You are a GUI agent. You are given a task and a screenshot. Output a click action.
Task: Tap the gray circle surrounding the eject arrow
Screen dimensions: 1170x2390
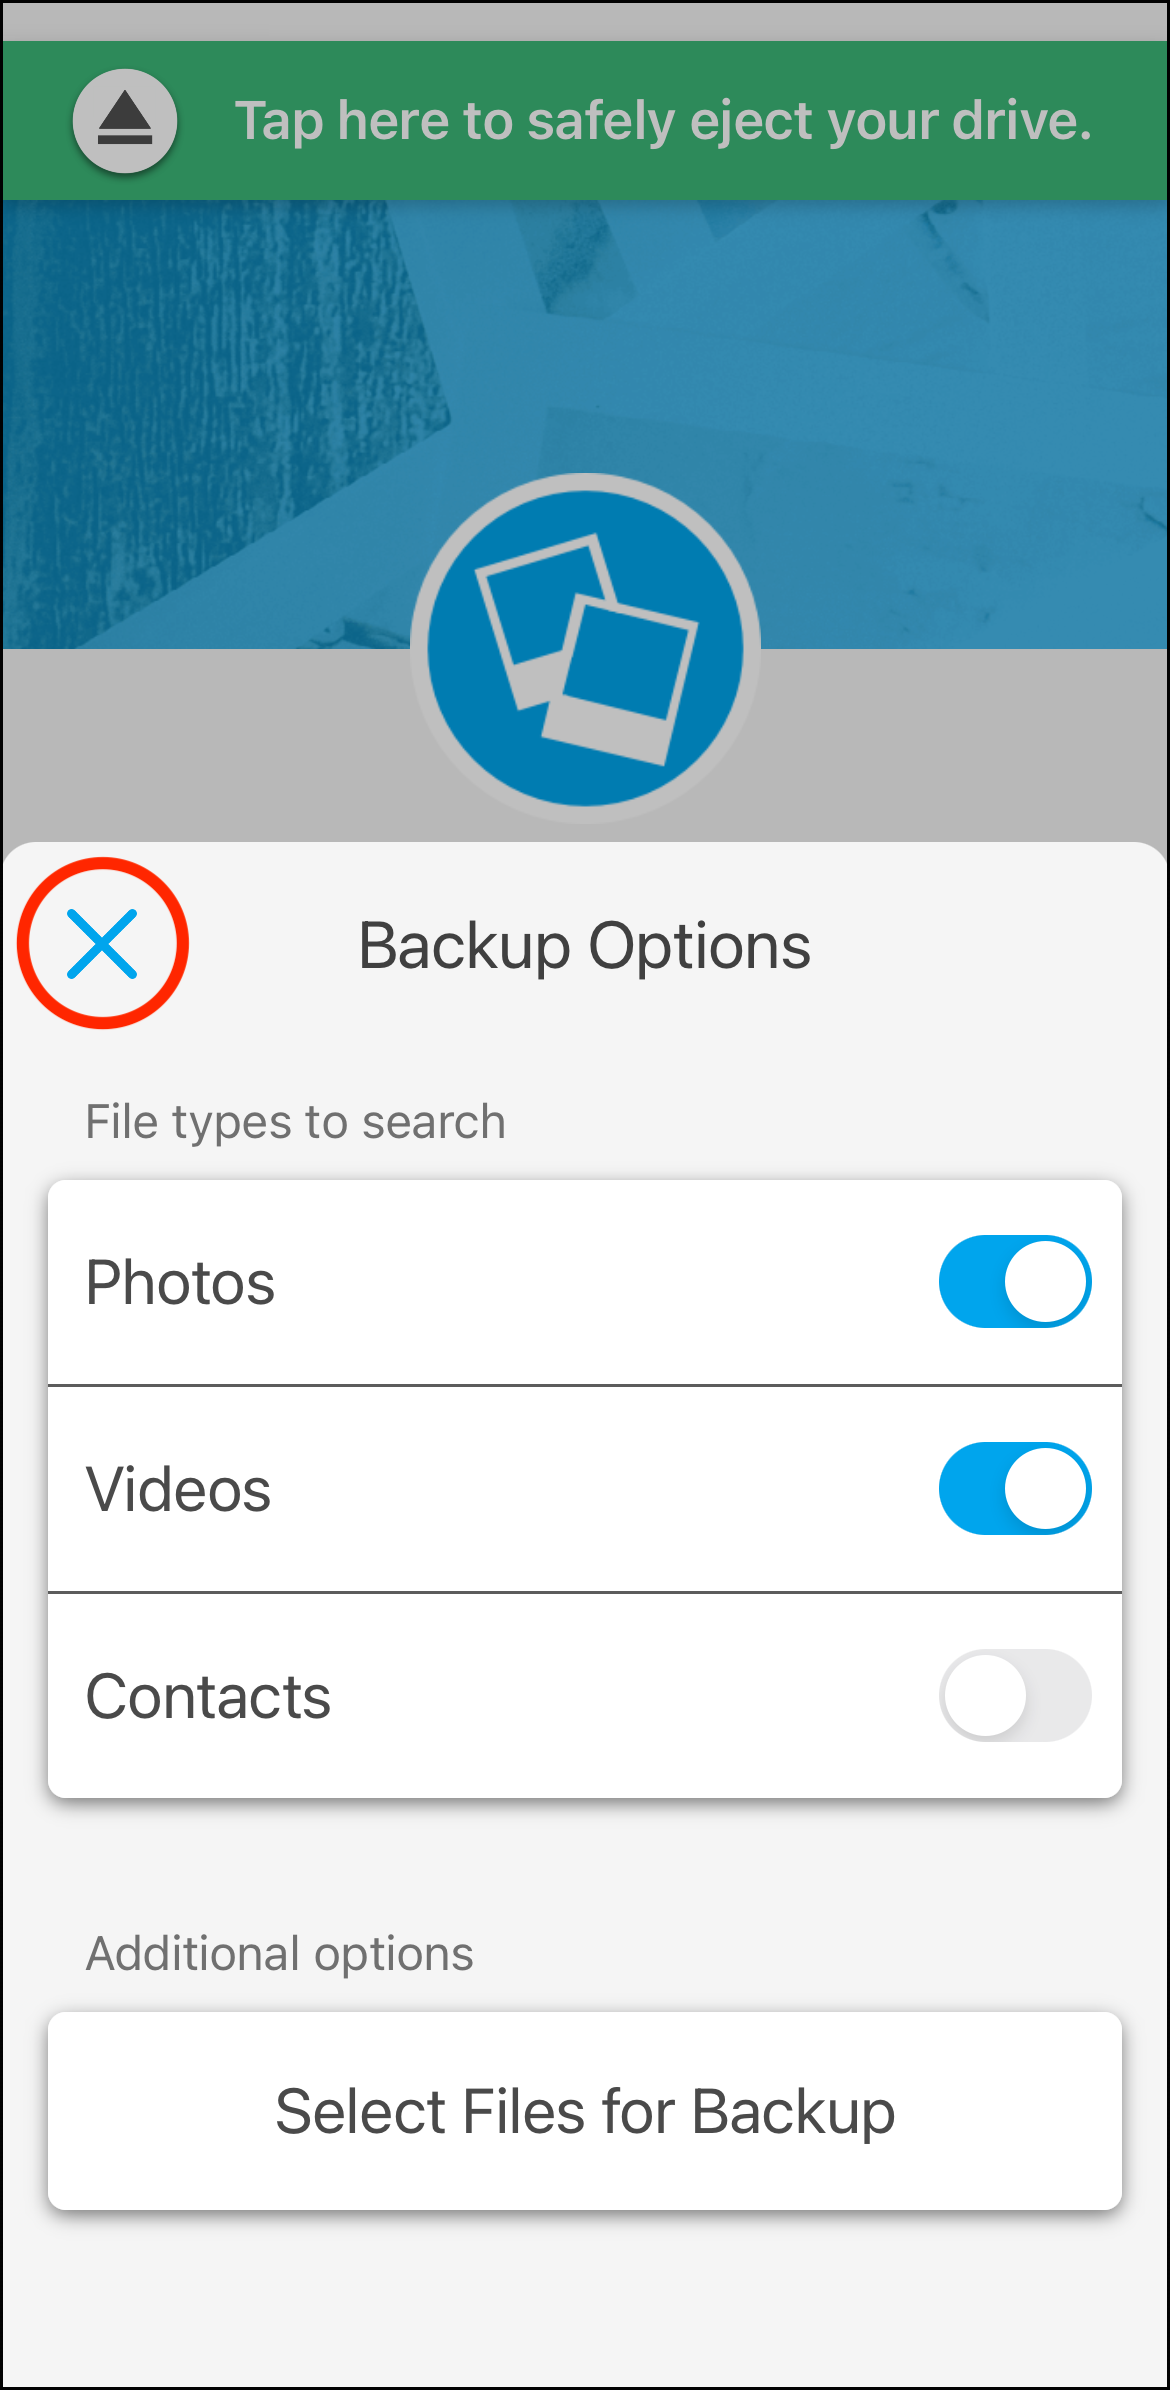point(123,119)
